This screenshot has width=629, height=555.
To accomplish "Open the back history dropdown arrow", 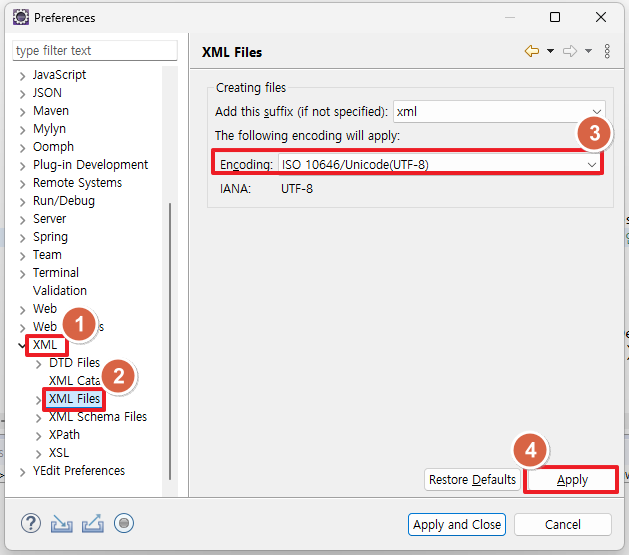I will [x=550, y=52].
